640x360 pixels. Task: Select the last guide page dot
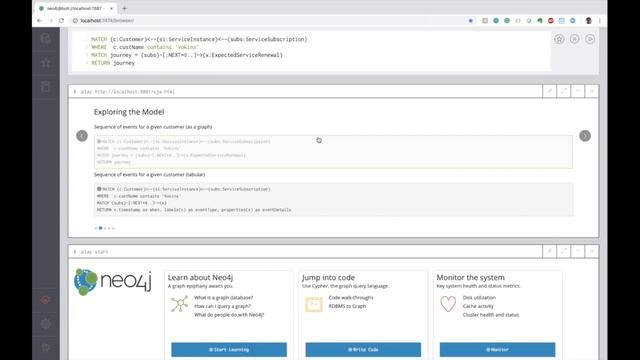coord(113,228)
